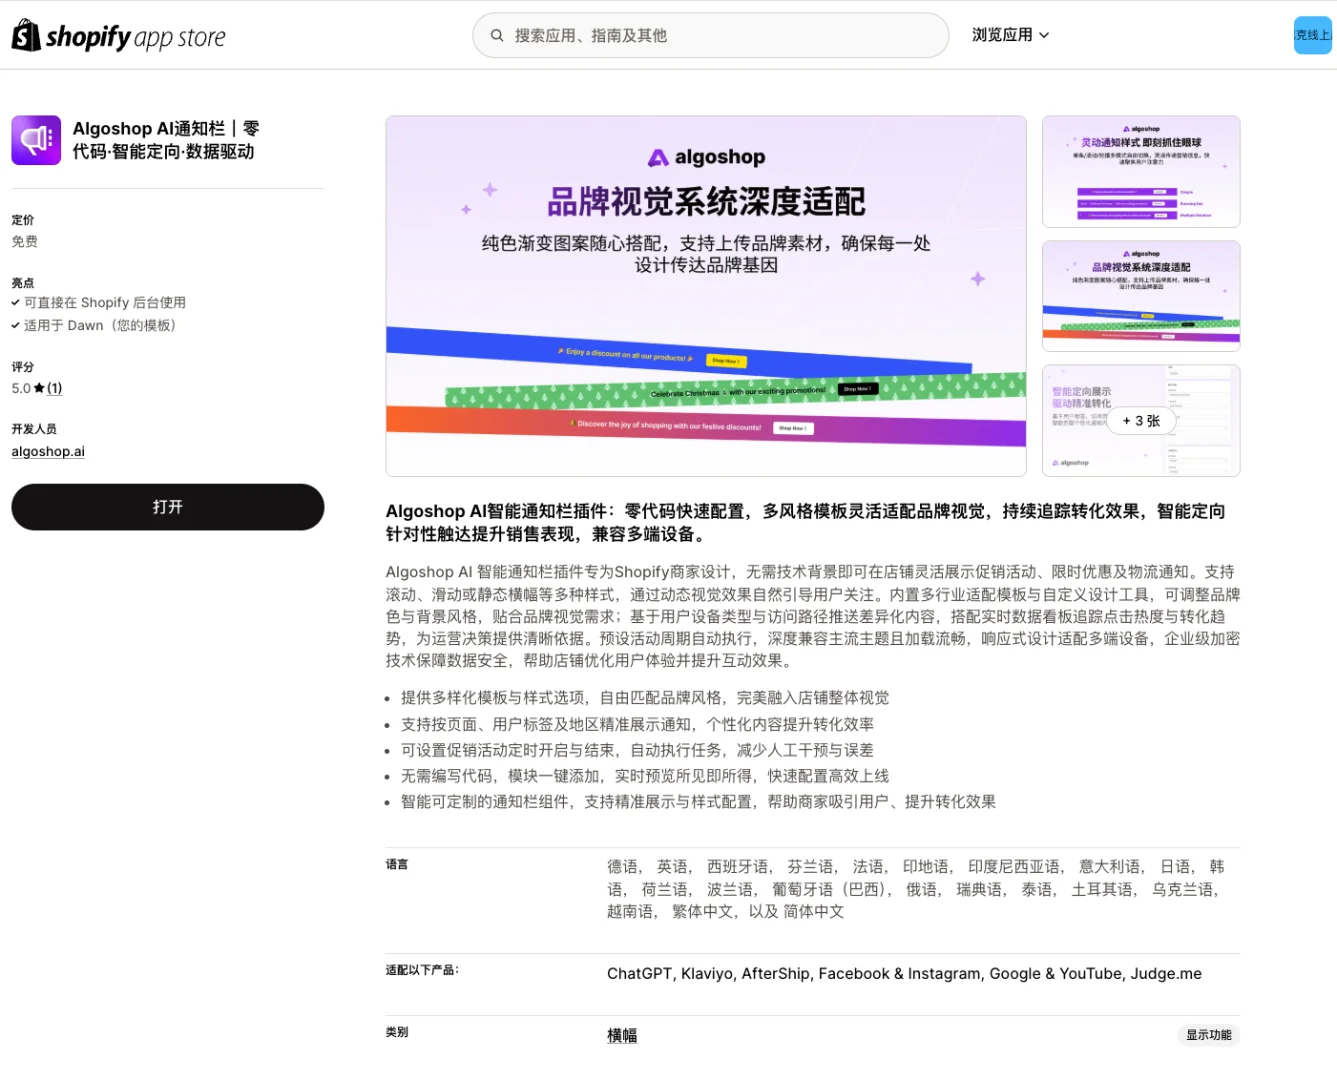
Task: Click the magnifier icon in the search bar
Action: [497, 34]
